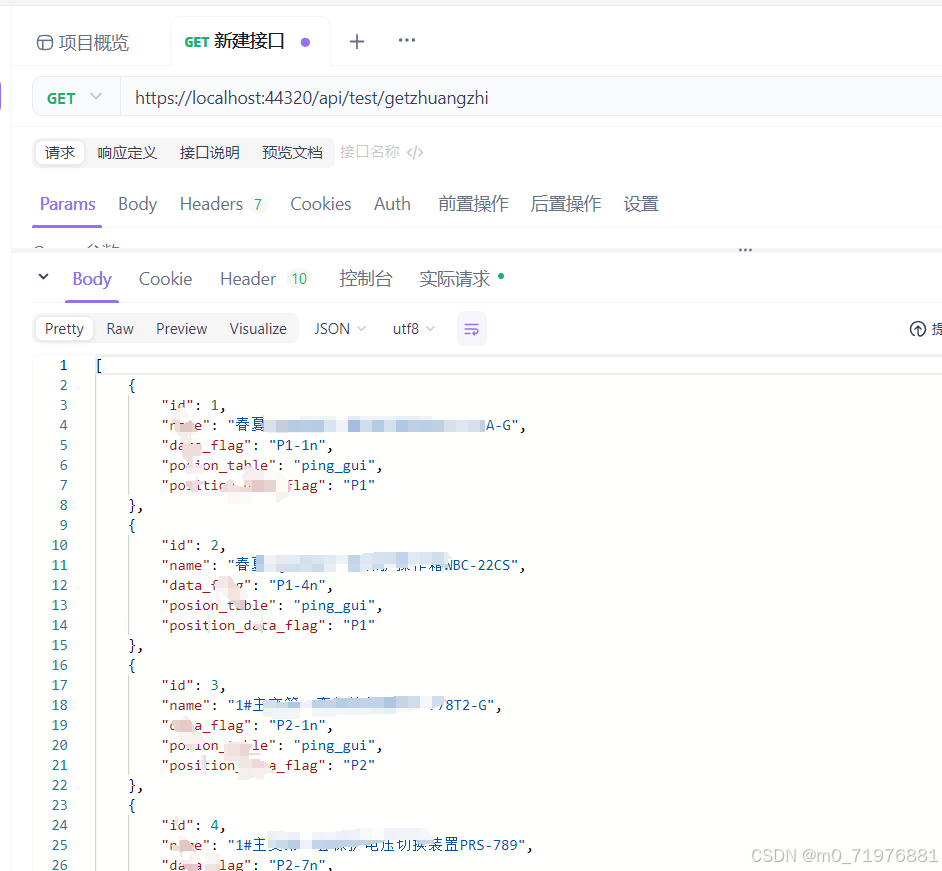The image size is (942, 871).
Task: Click the 项目概览 grid icon
Action: (43, 41)
